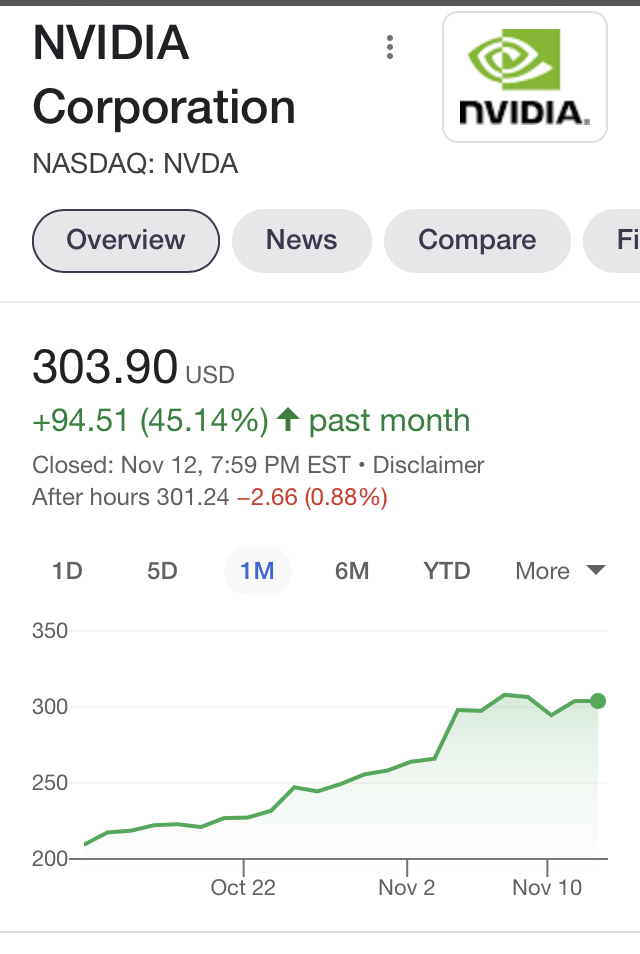Click the 303.90 stock price
640x954 pixels.
(x=105, y=367)
